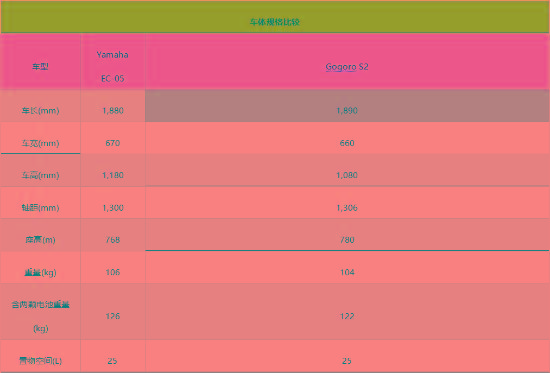Click the Gogoro S2 storage value 25
This screenshot has width=550, height=373.
pyautogui.click(x=347, y=361)
